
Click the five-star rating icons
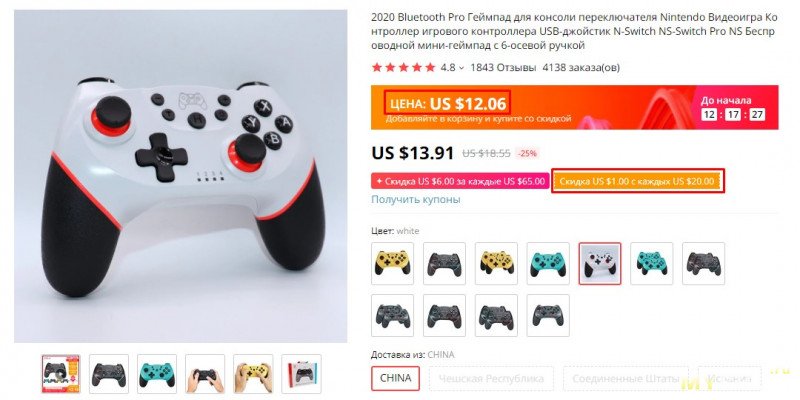[x=404, y=67]
